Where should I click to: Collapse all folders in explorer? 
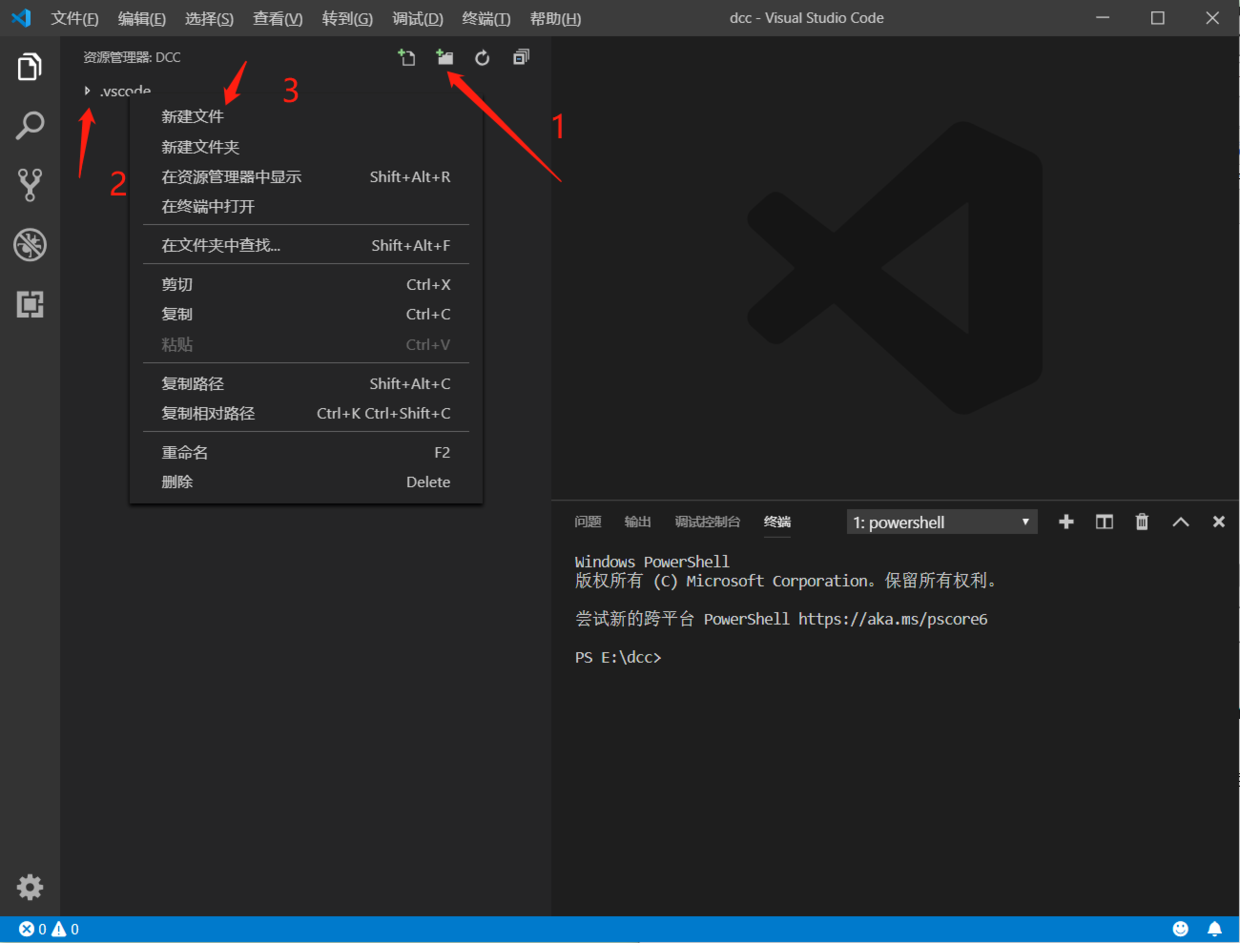pyautogui.click(x=521, y=58)
